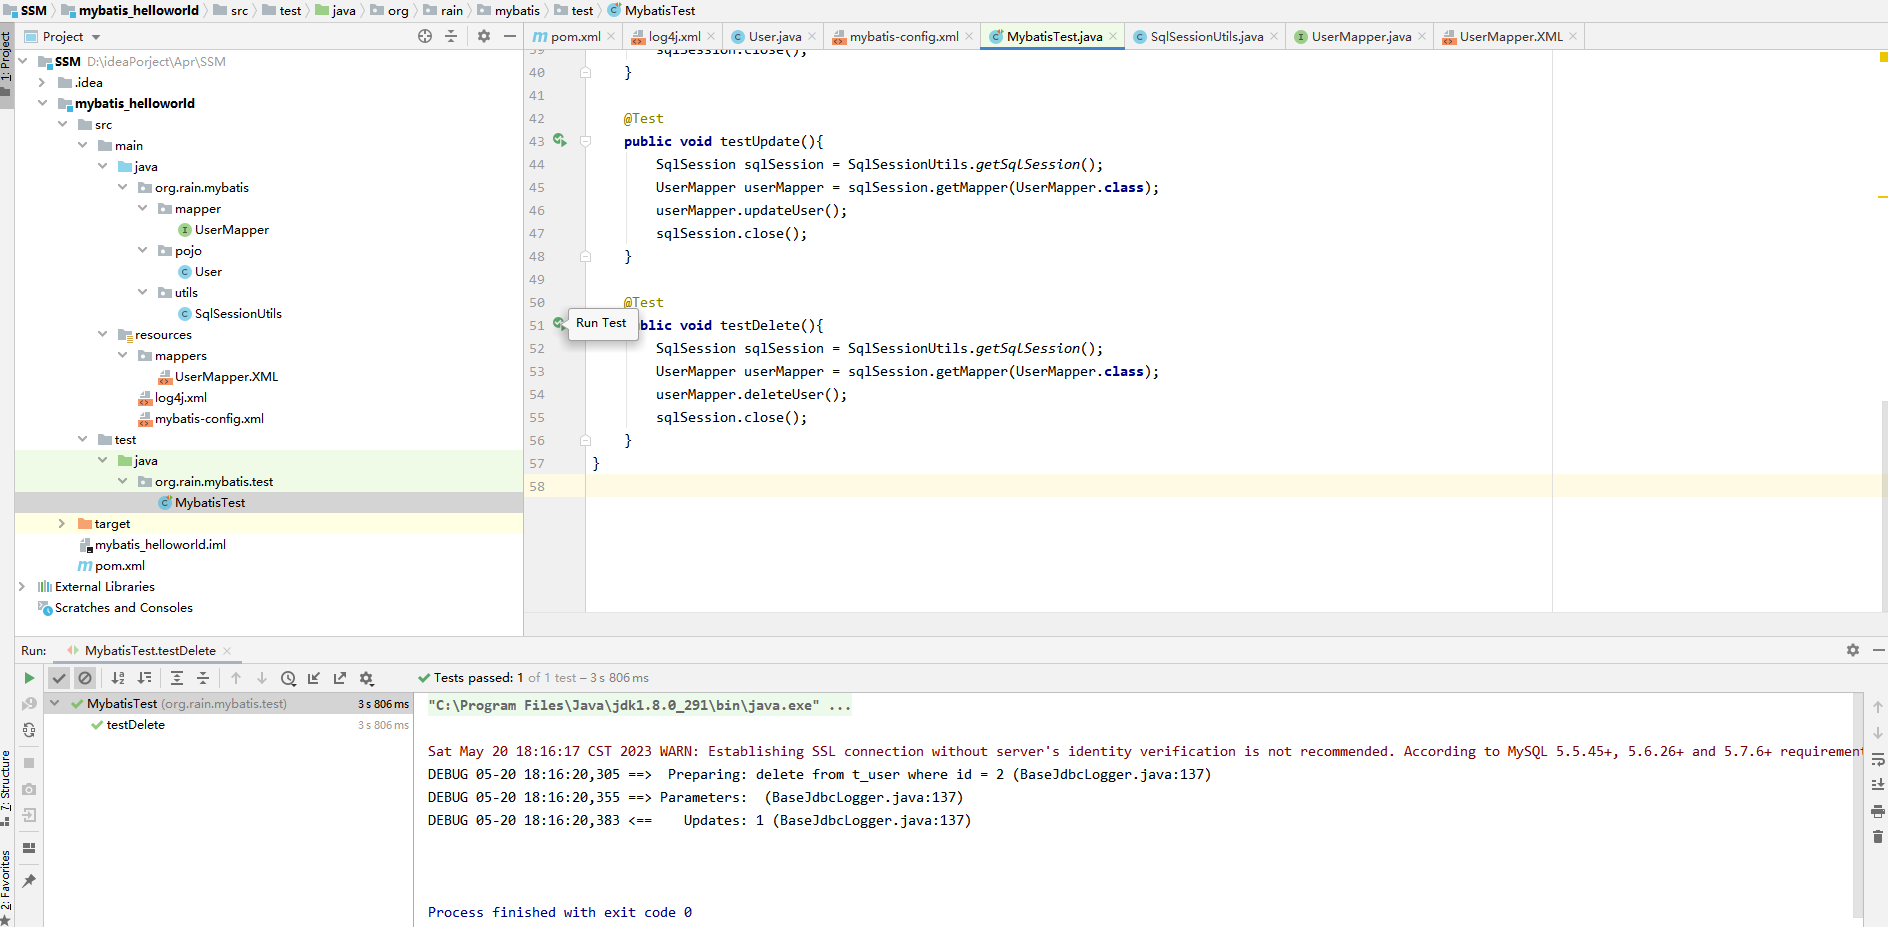Switch to pom.xml editor tab

pyautogui.click(x=575, y=37)
